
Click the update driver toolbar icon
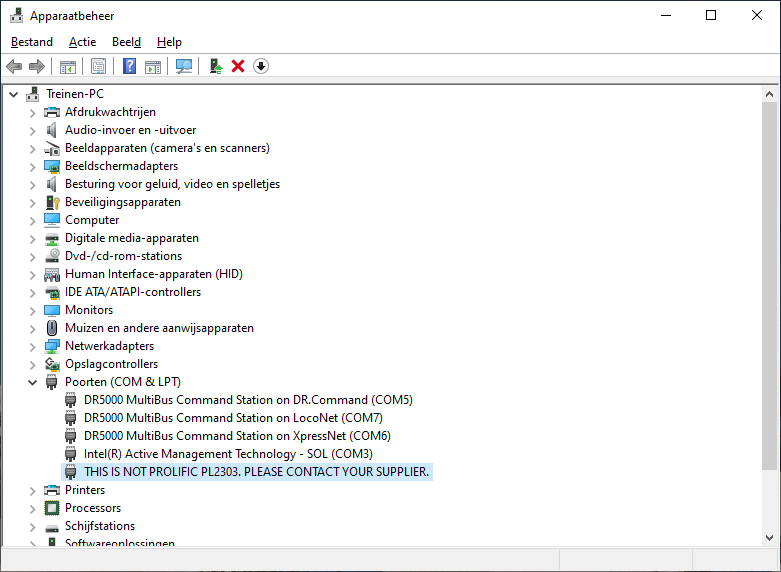click(x=215, y=66)
